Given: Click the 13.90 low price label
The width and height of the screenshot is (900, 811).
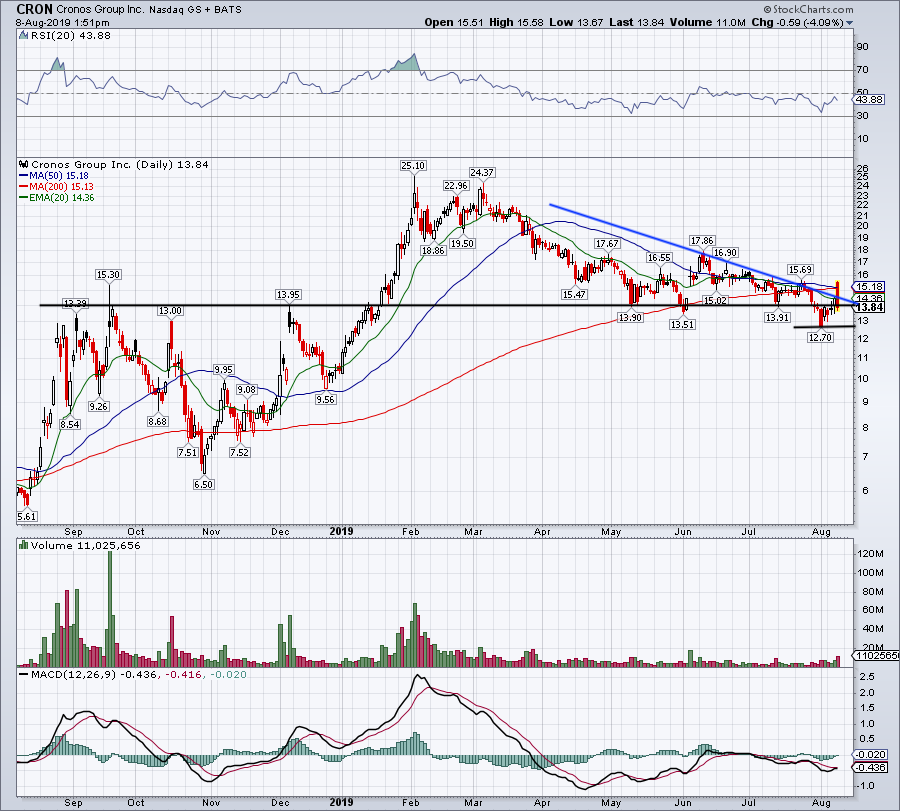Looking at the screenshot, I should [x=630, y=317].
